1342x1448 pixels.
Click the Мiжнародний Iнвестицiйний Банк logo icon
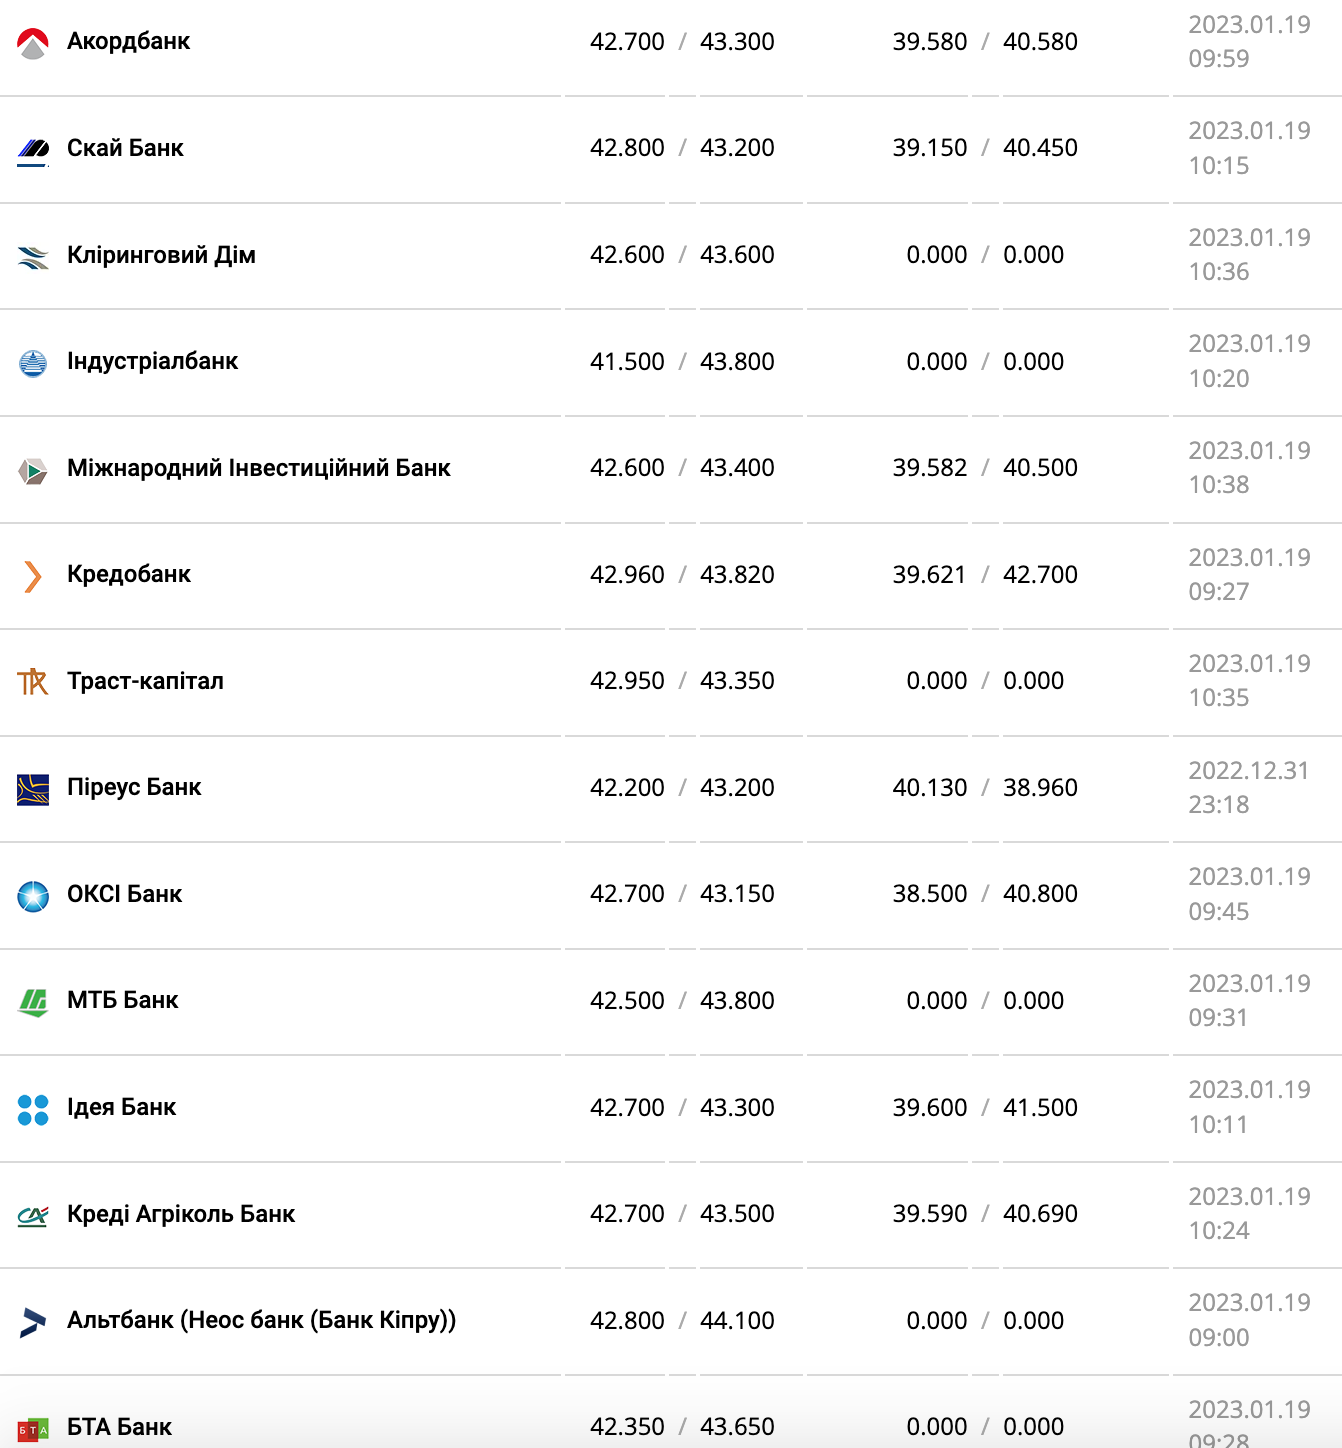pyautogui.click(x=33, y=470)
